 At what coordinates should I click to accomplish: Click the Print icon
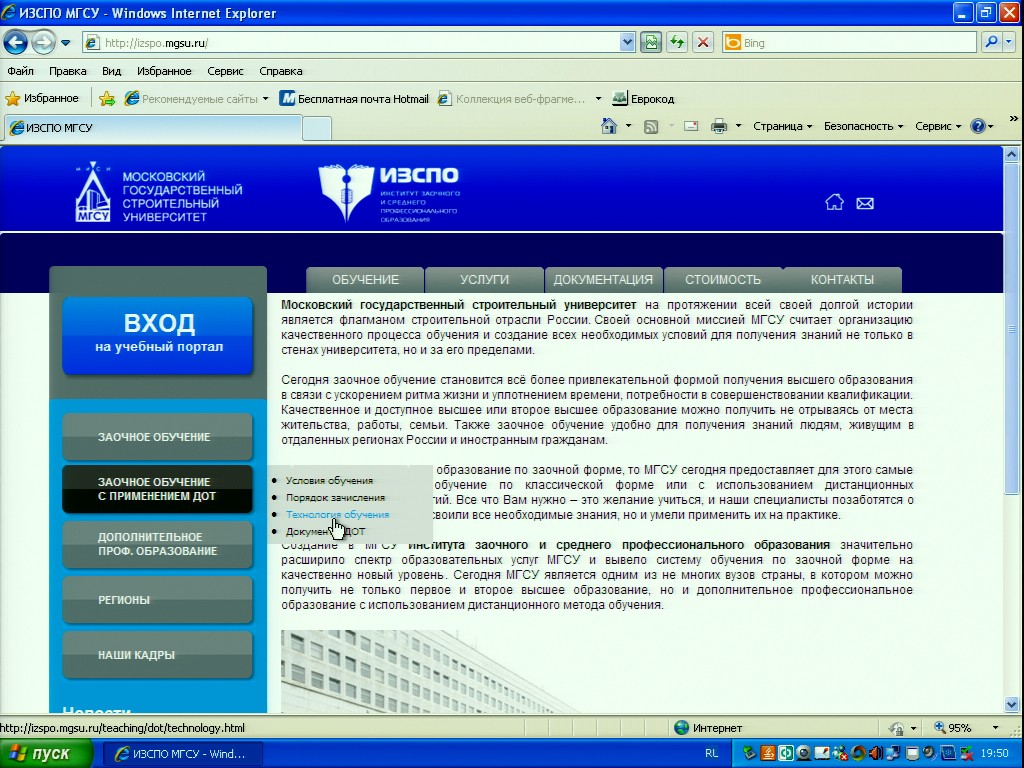718,126
